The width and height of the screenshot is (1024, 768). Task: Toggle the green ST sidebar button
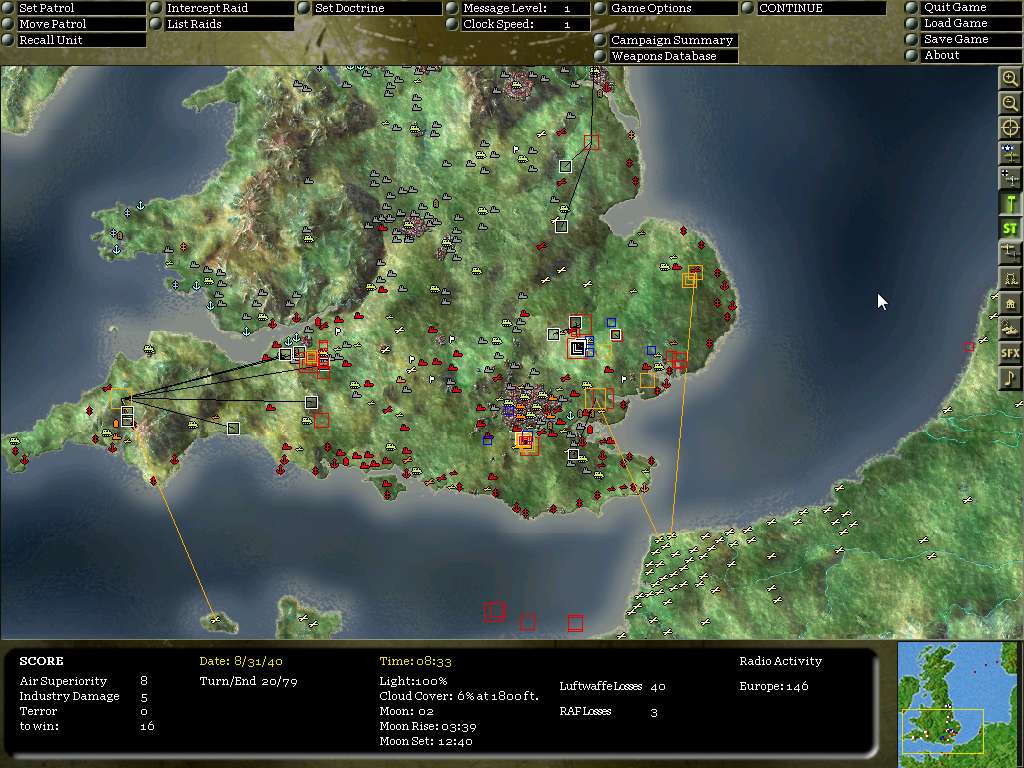pos(1010,228)
